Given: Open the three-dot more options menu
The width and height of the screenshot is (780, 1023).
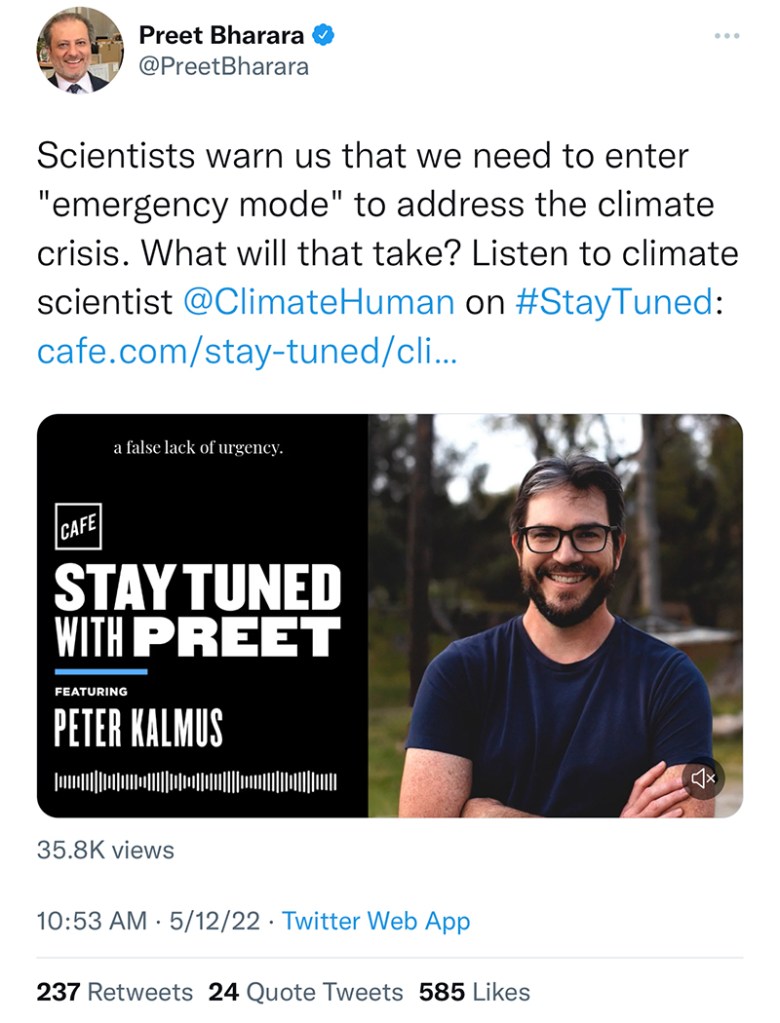Looking at the screenshot, I should [728, 36].
